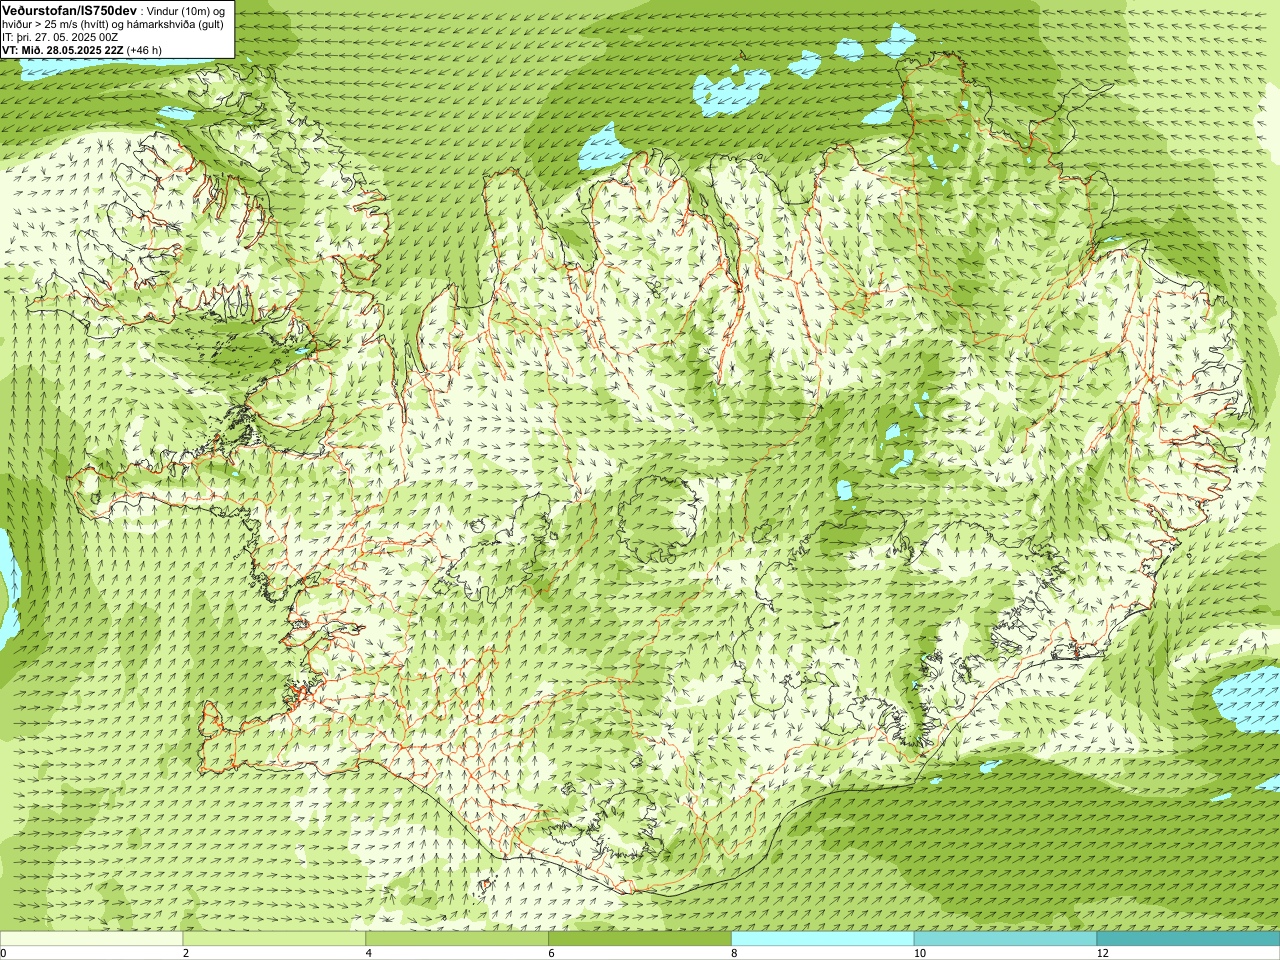Viewport: 1280px width, 960px height.
Task: Click the "10" label on the wind scale
Action: point(919,953)
